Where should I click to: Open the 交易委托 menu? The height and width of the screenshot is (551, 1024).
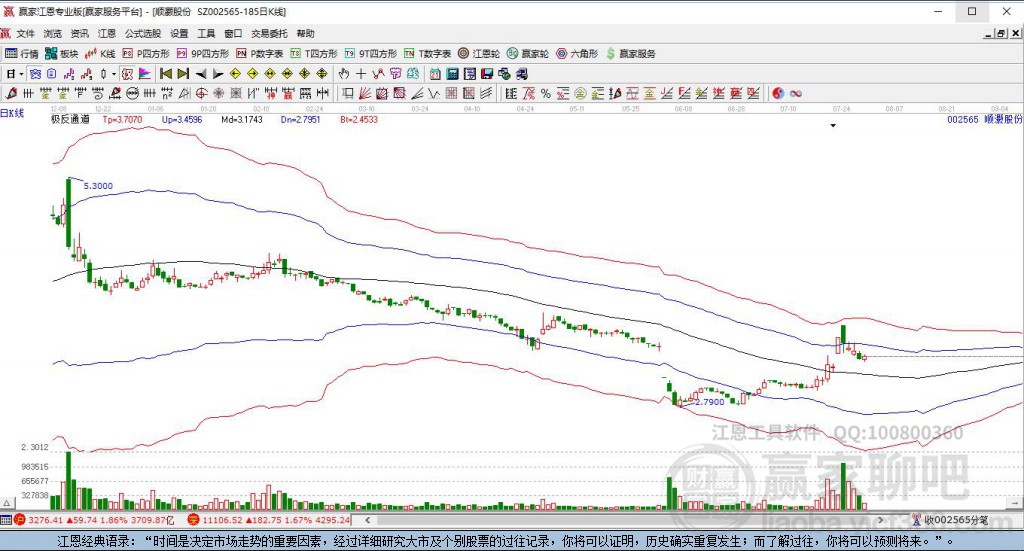pos(269,33)
